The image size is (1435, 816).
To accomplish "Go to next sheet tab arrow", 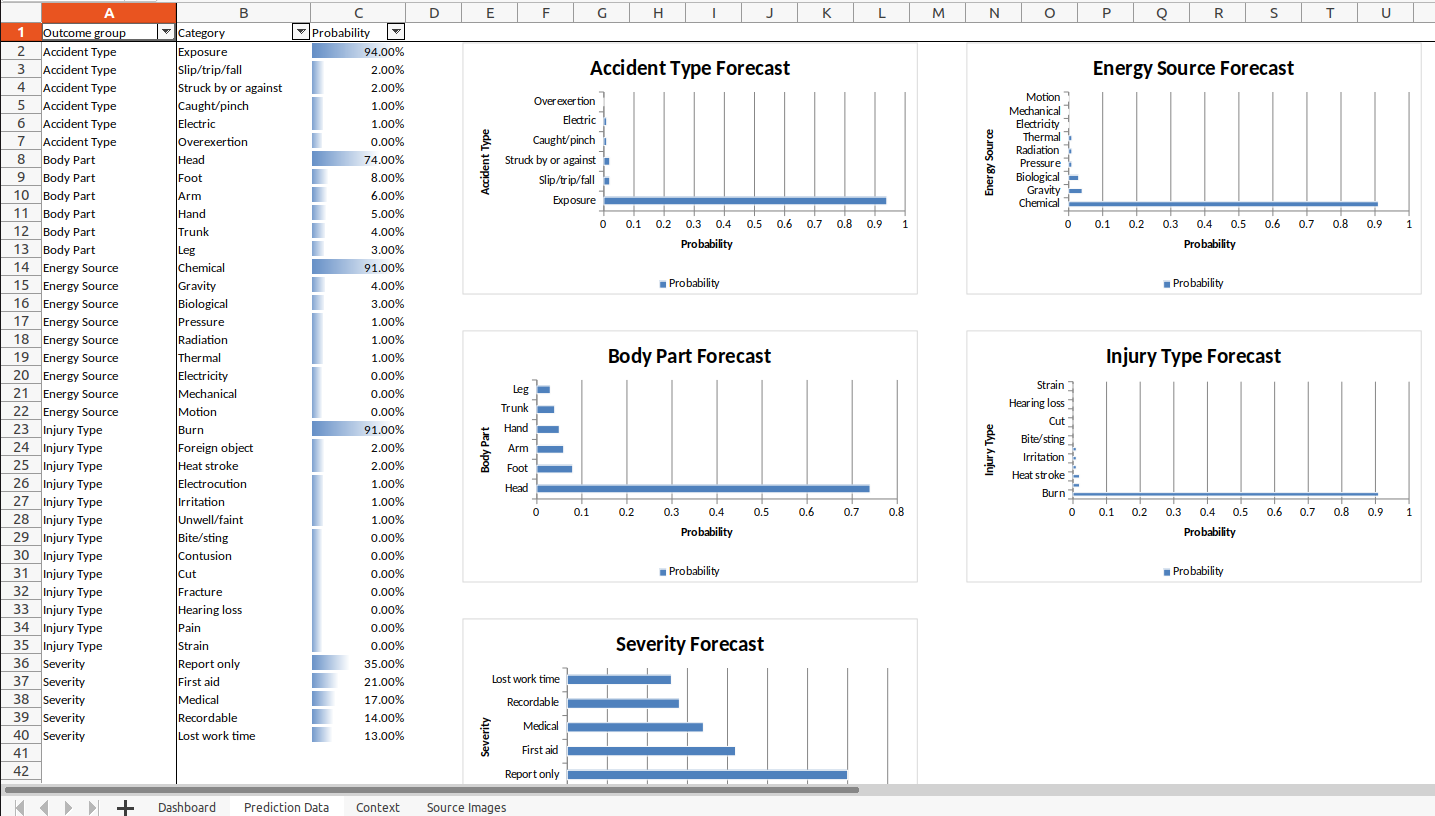I will (x=68, y=807).
